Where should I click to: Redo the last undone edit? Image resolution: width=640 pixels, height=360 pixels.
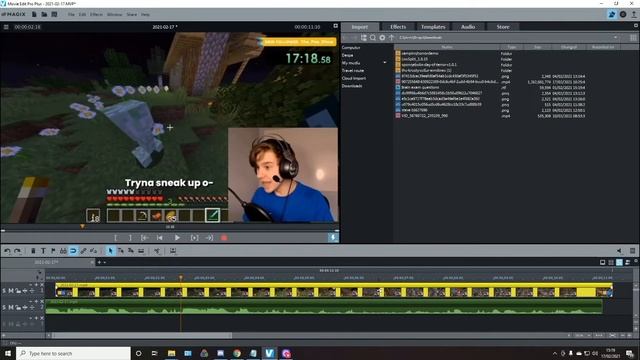[18, 251]
